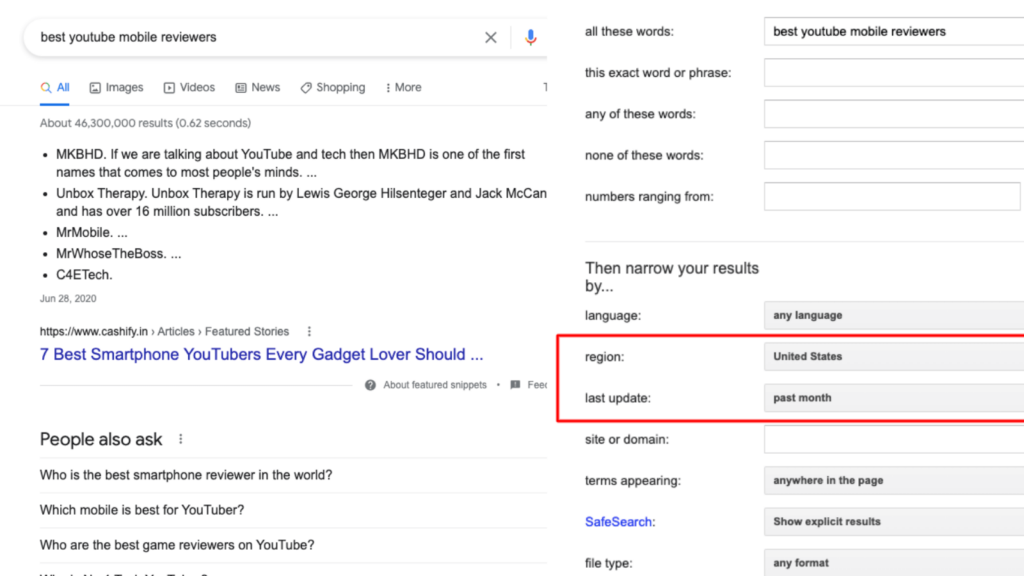This screenshot has width=1024, height=576.
Task: Open the language dropdown
Action: click(894, 315)
